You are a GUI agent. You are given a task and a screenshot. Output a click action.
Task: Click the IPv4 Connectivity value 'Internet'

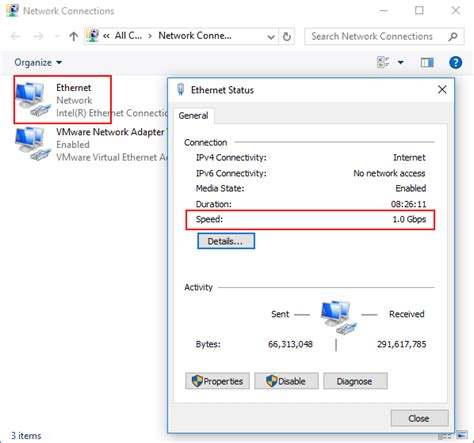click(409, 157)
